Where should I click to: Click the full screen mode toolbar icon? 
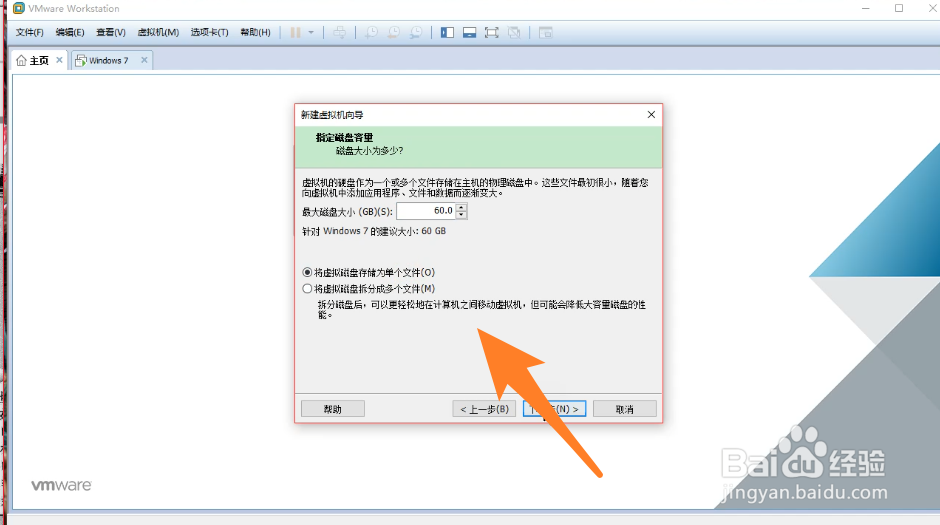tap(492, 32)
